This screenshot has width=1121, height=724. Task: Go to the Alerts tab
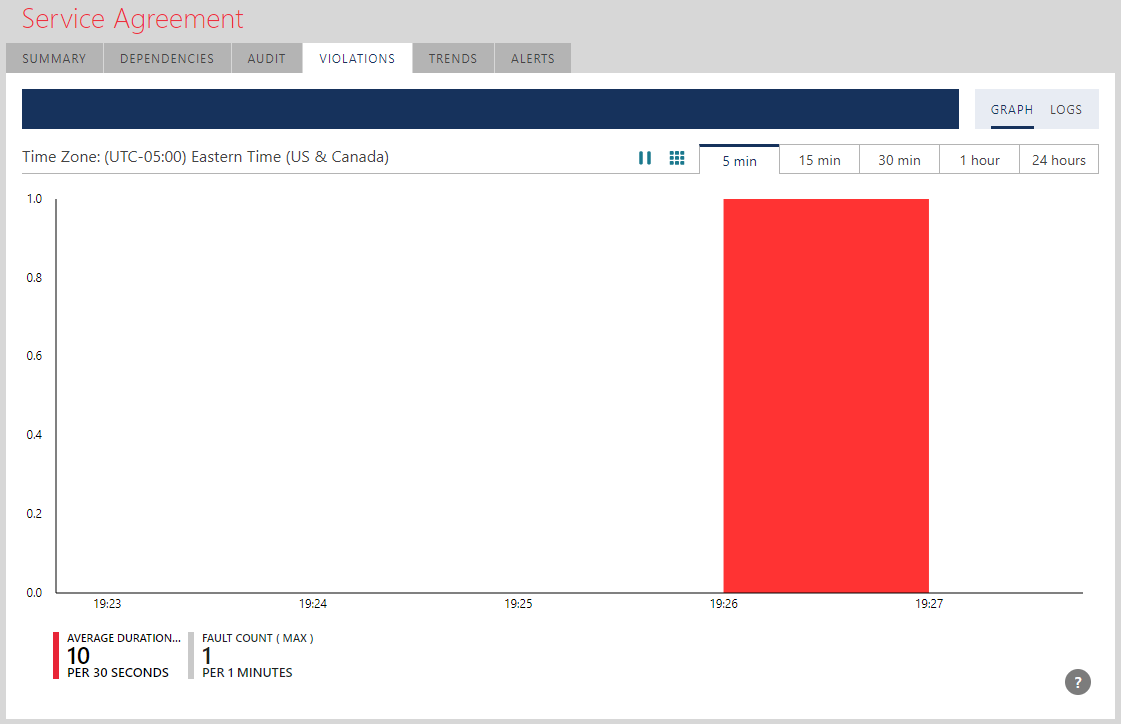533,59
